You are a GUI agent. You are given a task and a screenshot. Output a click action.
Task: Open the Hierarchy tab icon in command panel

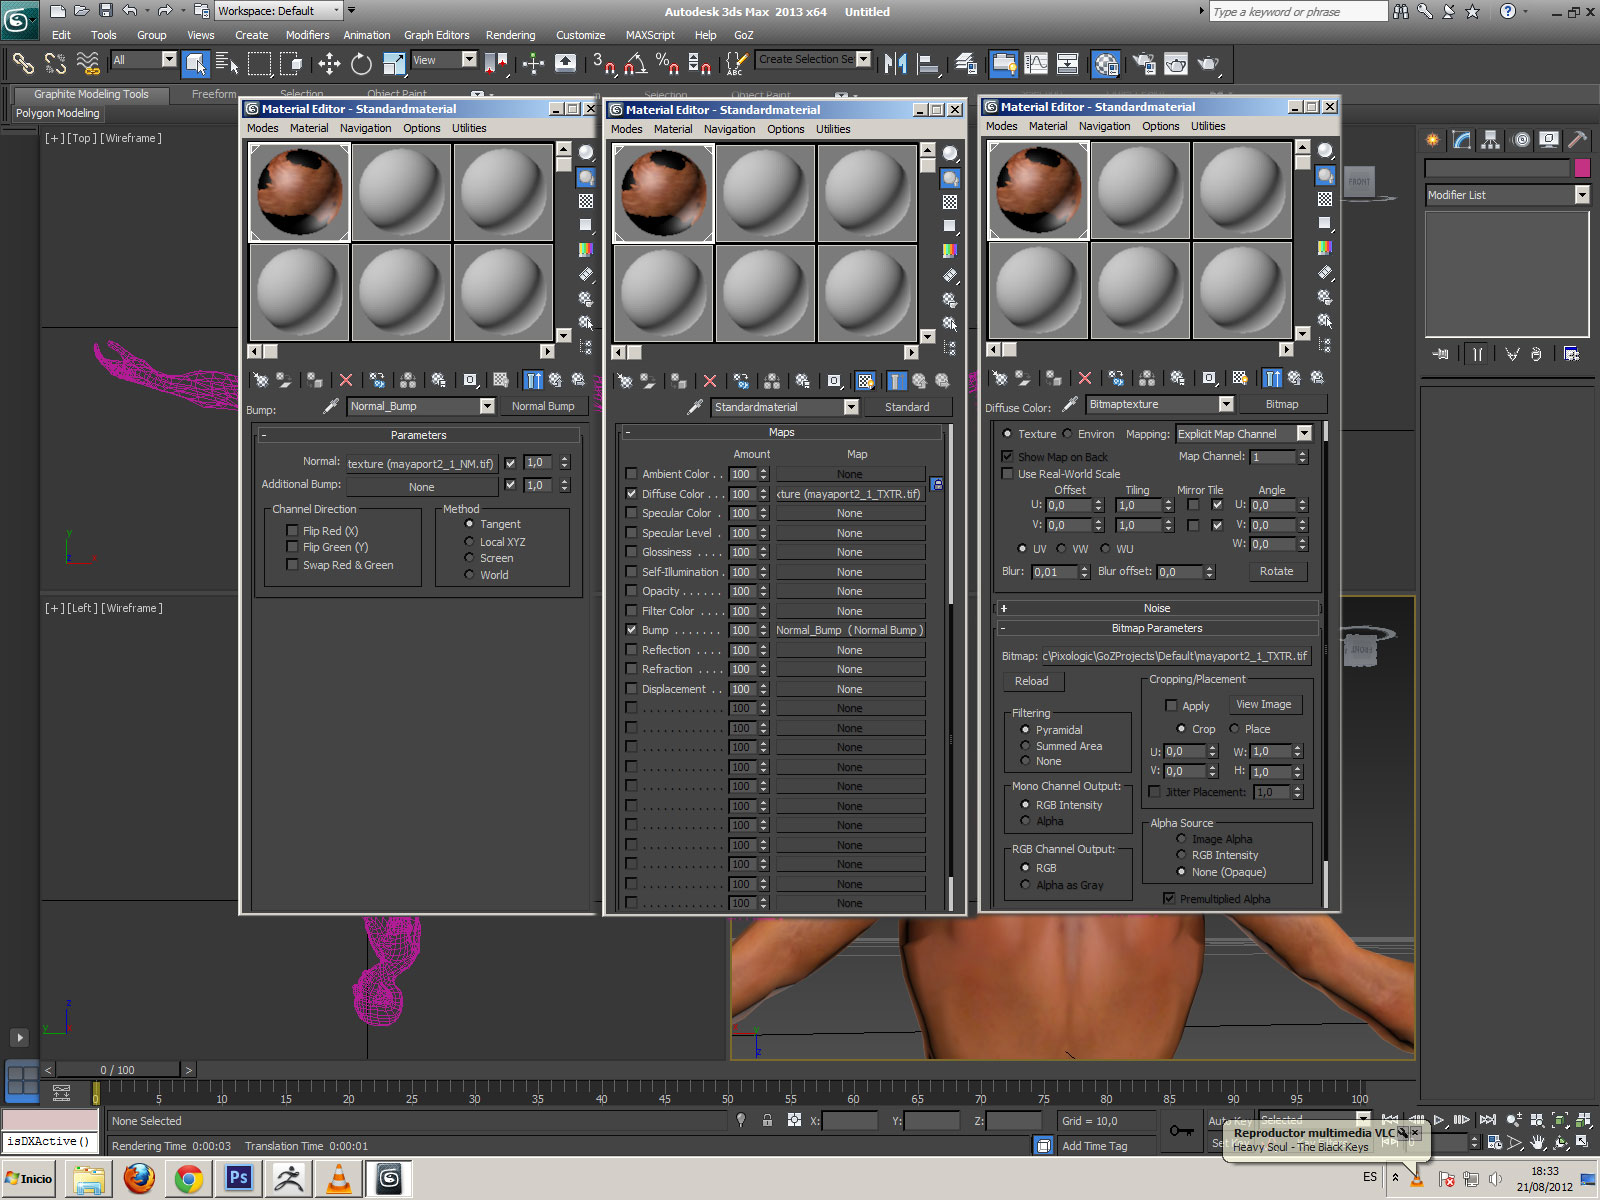point(1491,140)
